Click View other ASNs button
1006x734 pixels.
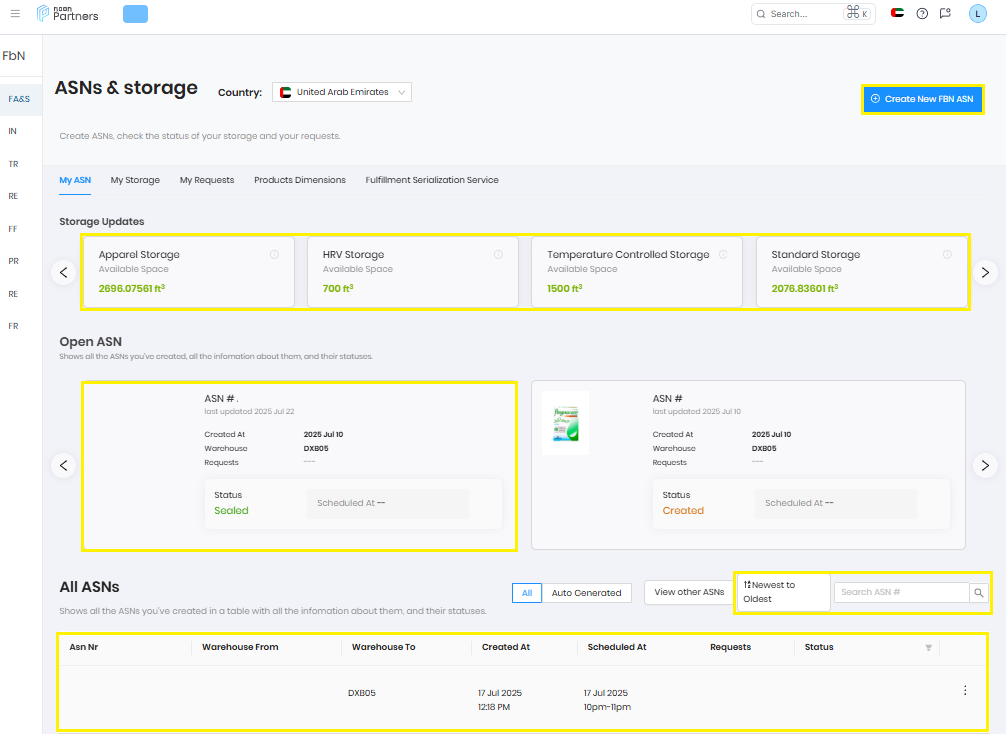click(689, 592)
